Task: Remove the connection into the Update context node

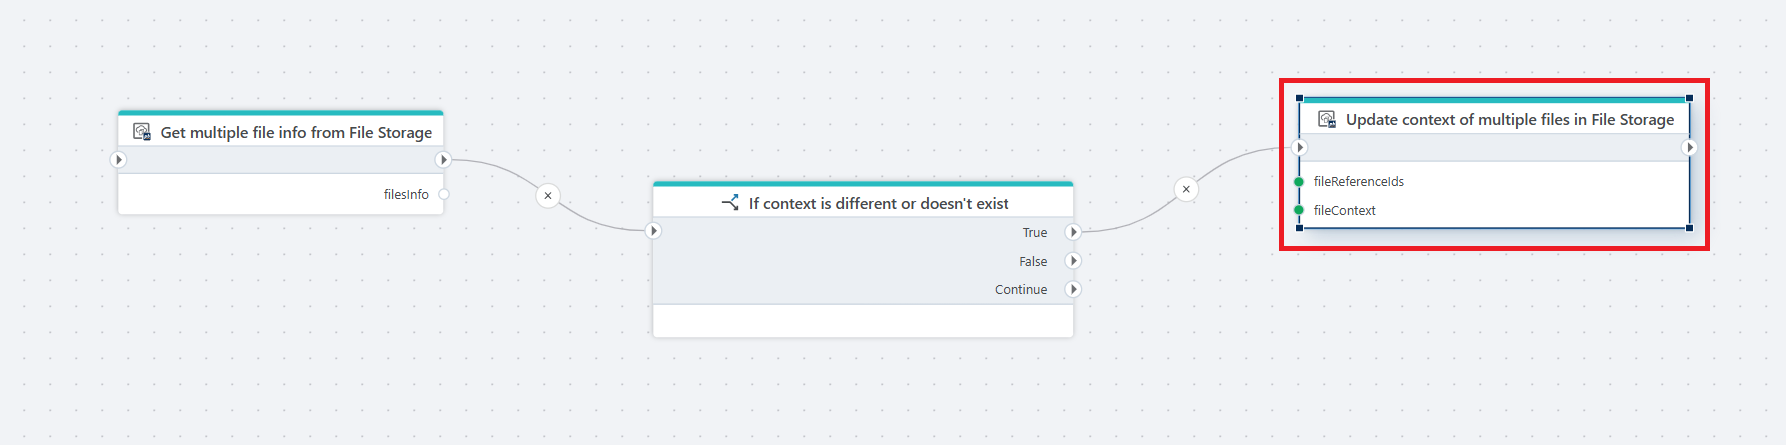Action: (1186, 189)
